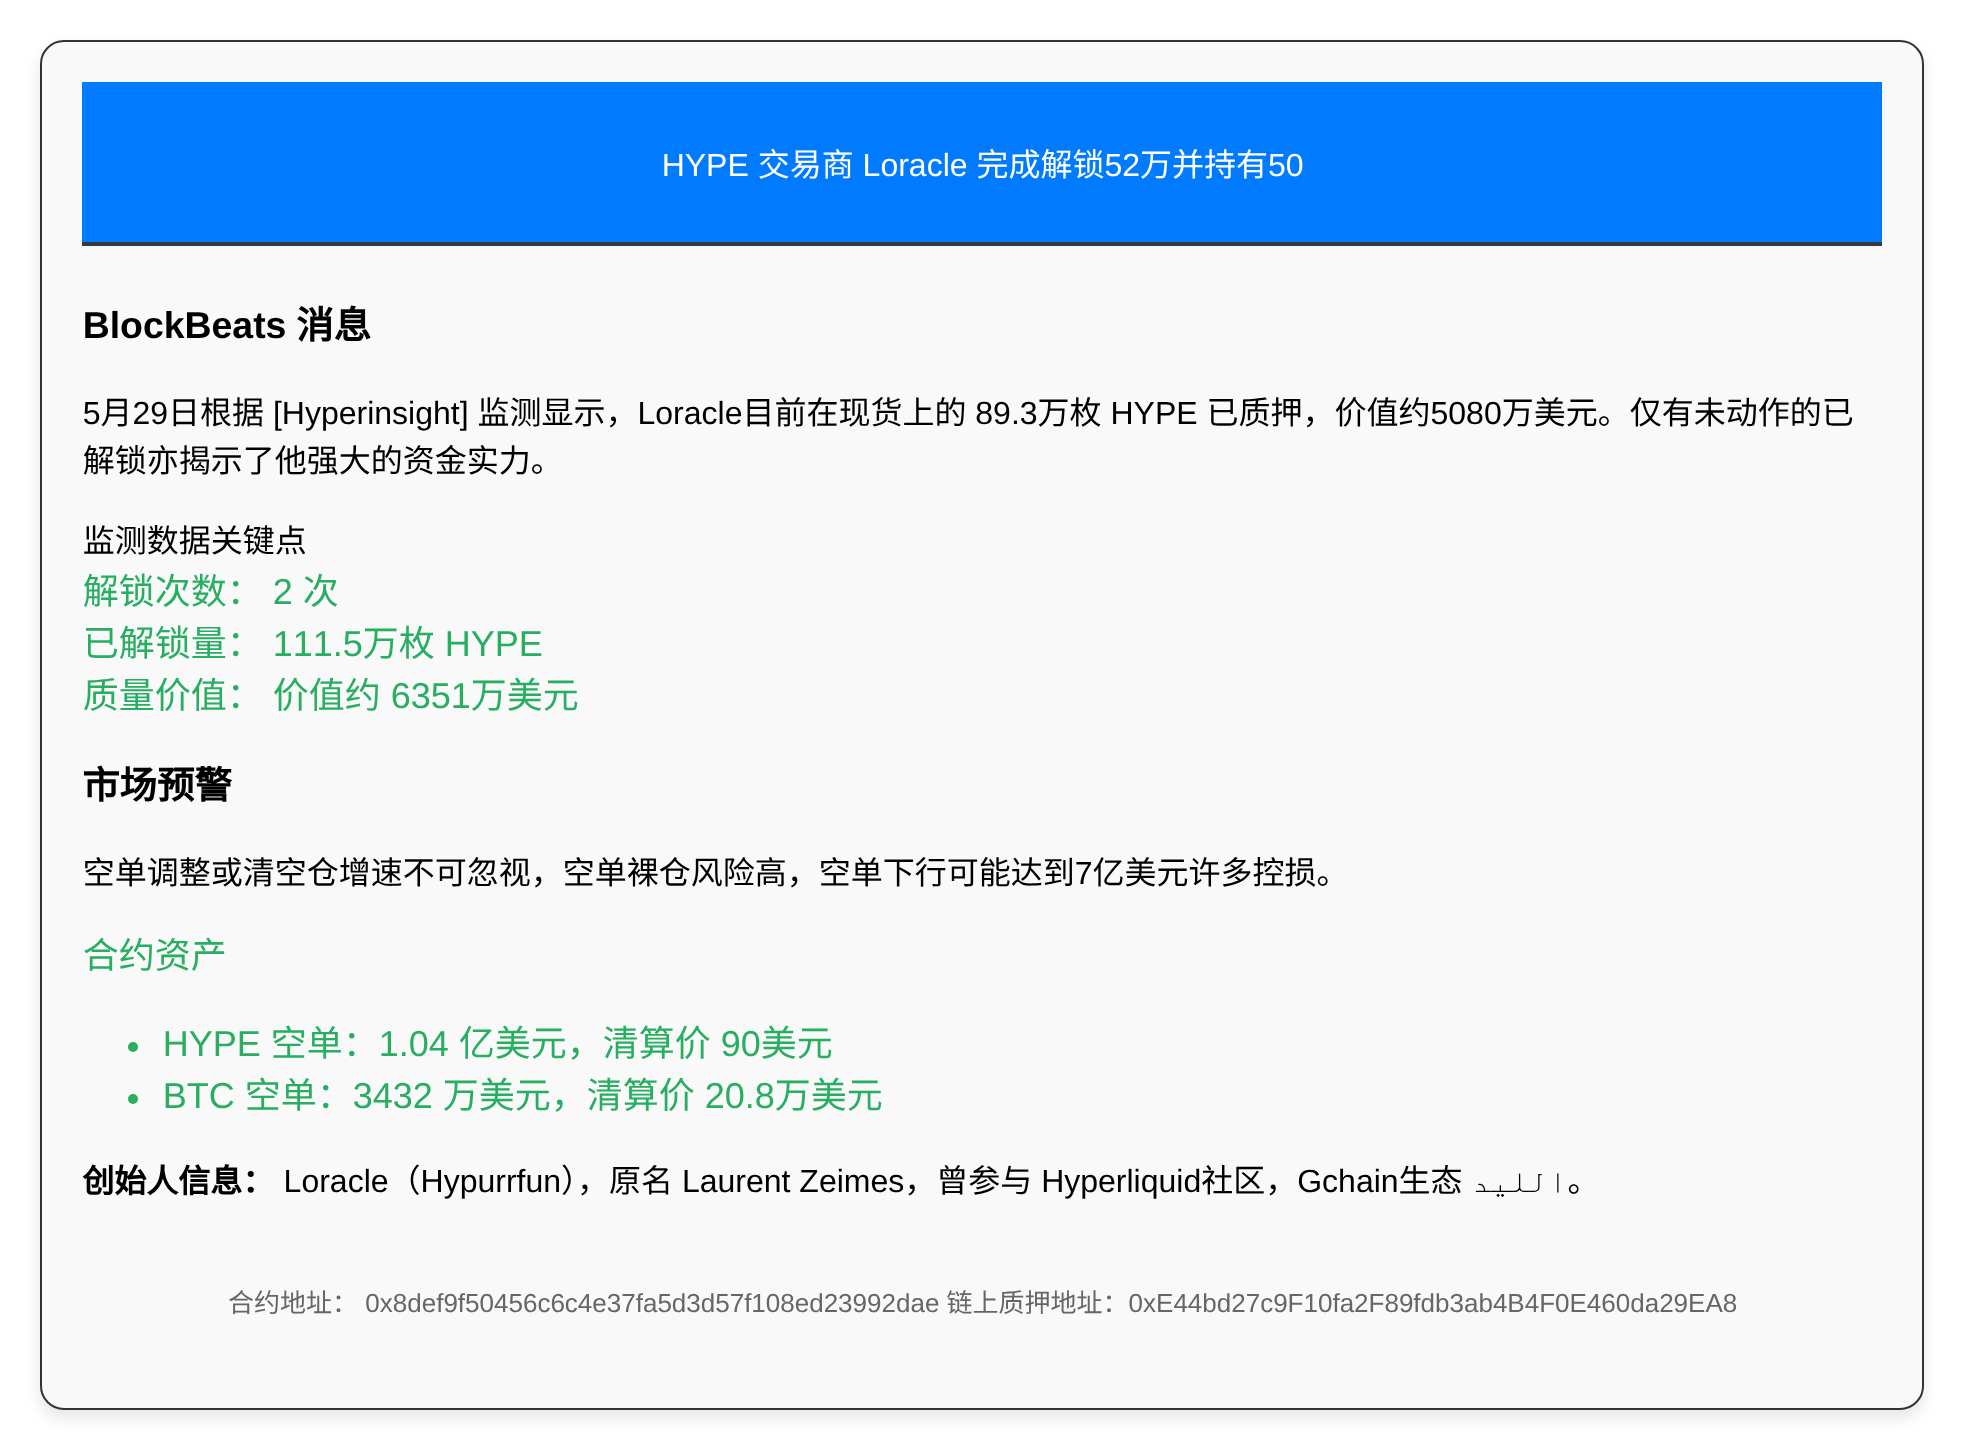Click the BTC 空单 bullet item
The image size is (1966, 1452).
[x=523, y=1096]
